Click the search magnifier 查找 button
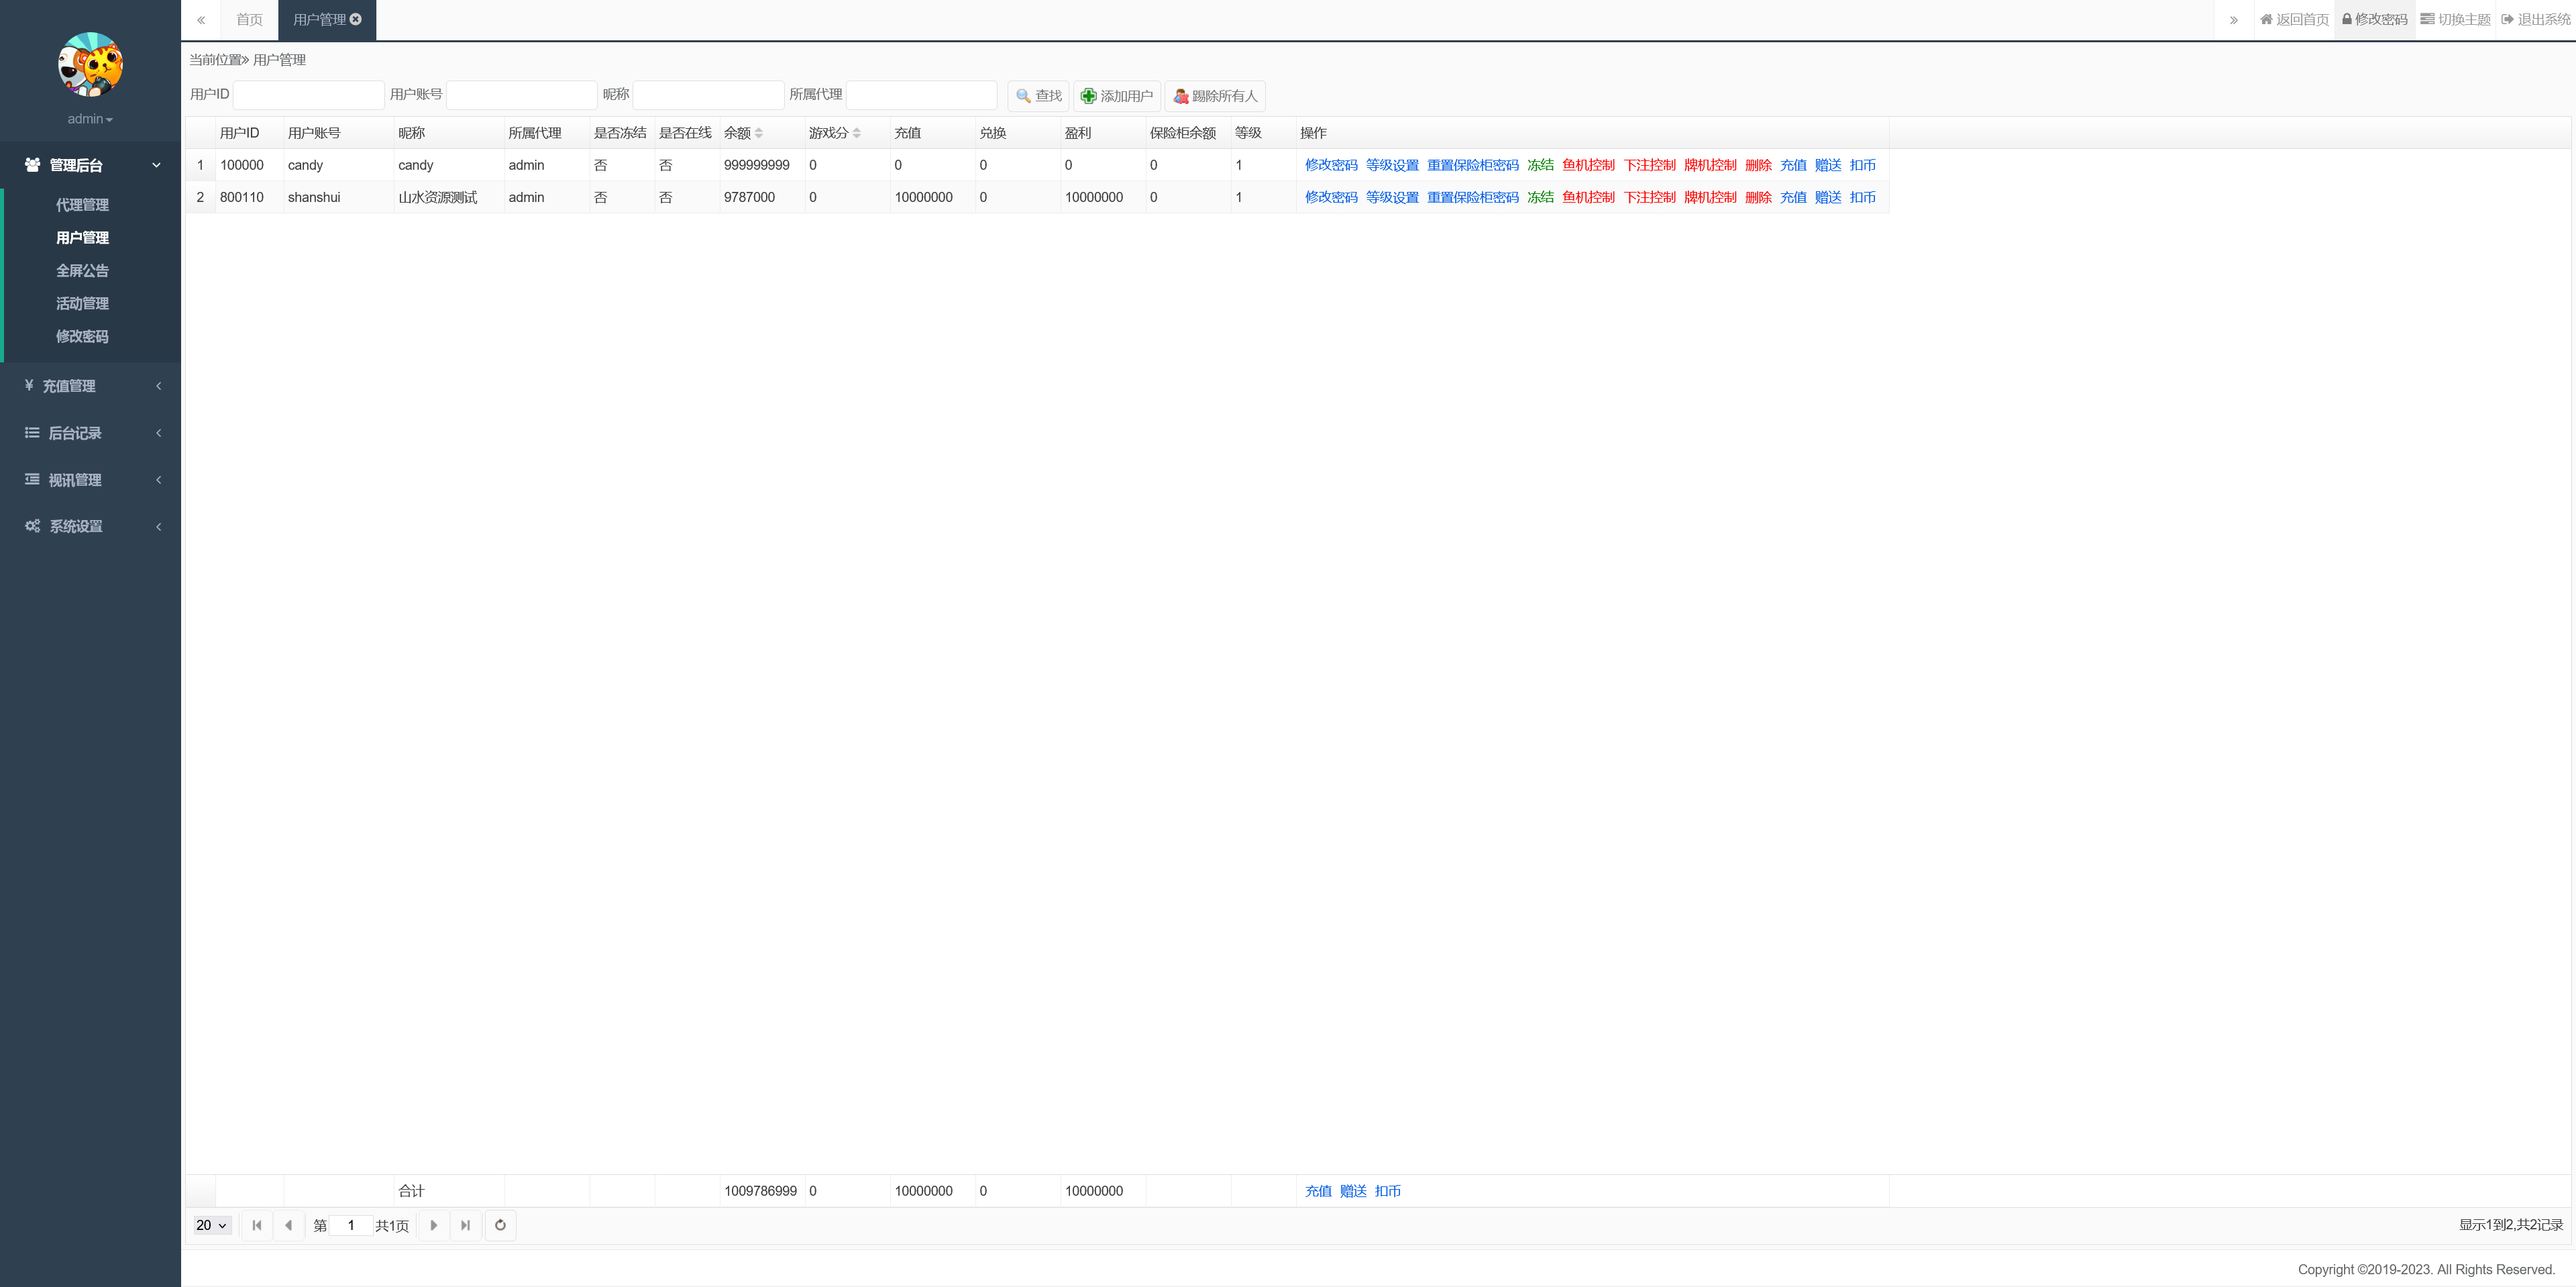The height and width of the screenshot is (1287, 2576). [x=1038, y=96]
